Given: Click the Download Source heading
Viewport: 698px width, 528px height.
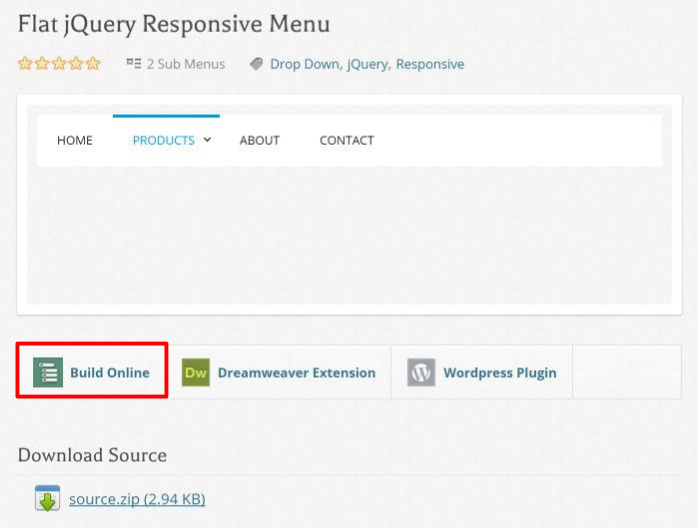Looking at the screenshot, I should click(x=92, y=455).
